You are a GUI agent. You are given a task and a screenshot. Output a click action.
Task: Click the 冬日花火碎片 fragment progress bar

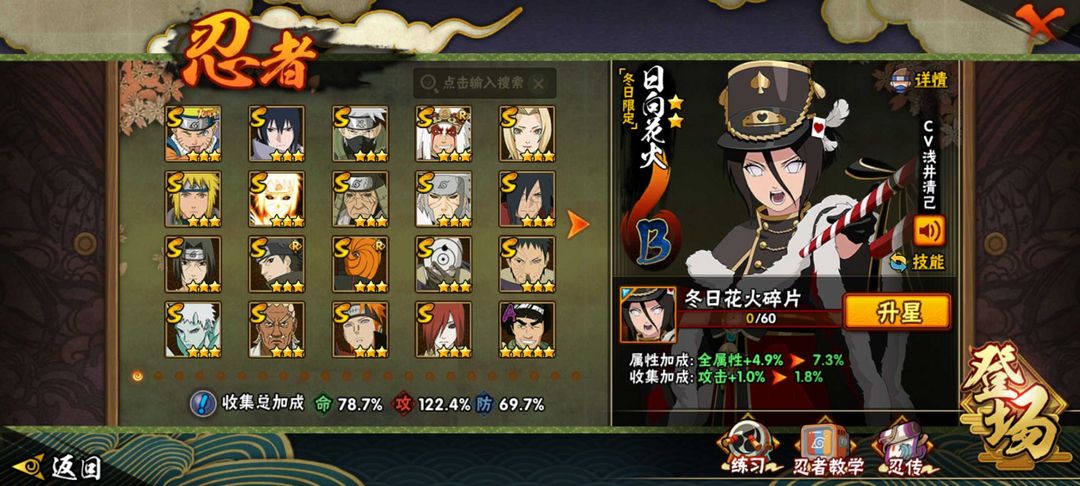tap(760, 318)
